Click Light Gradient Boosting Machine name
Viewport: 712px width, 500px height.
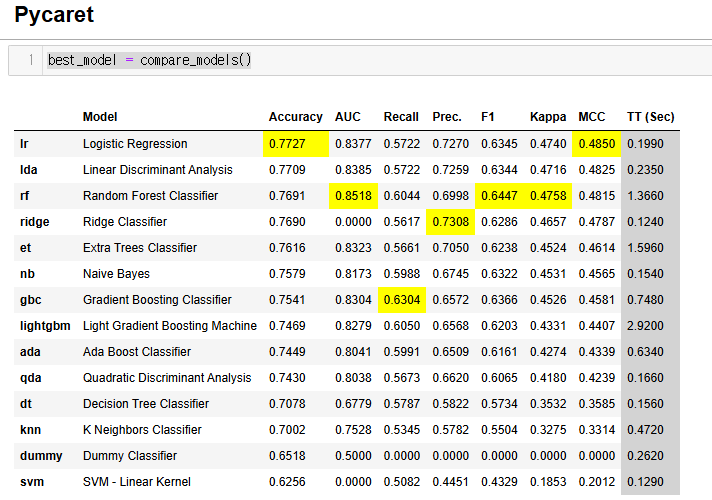170,326
